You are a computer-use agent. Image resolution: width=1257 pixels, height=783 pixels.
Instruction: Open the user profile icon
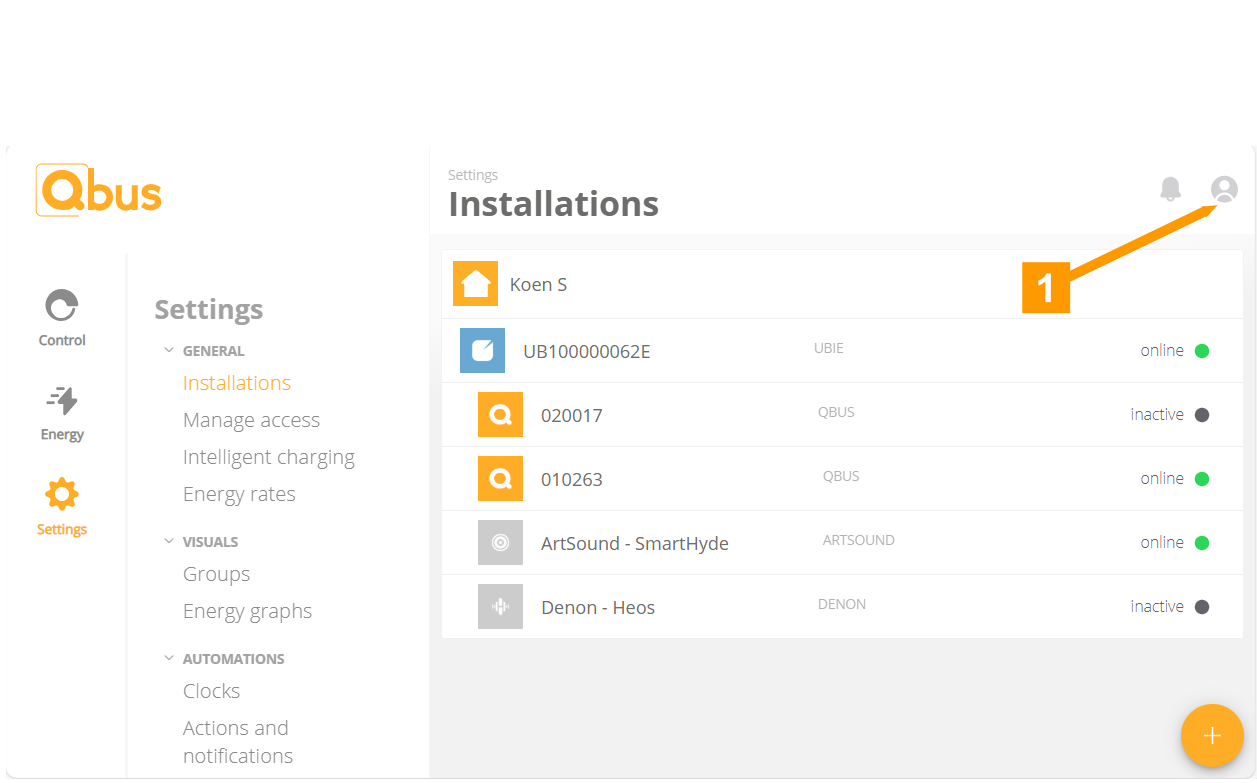[1224, 189]
